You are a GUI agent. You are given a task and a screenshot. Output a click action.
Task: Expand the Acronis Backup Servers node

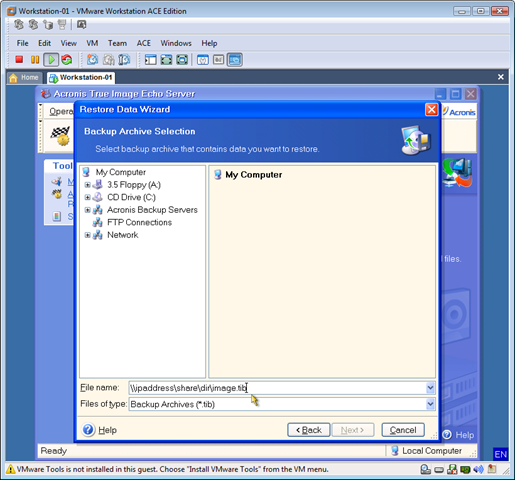[87, 210]
